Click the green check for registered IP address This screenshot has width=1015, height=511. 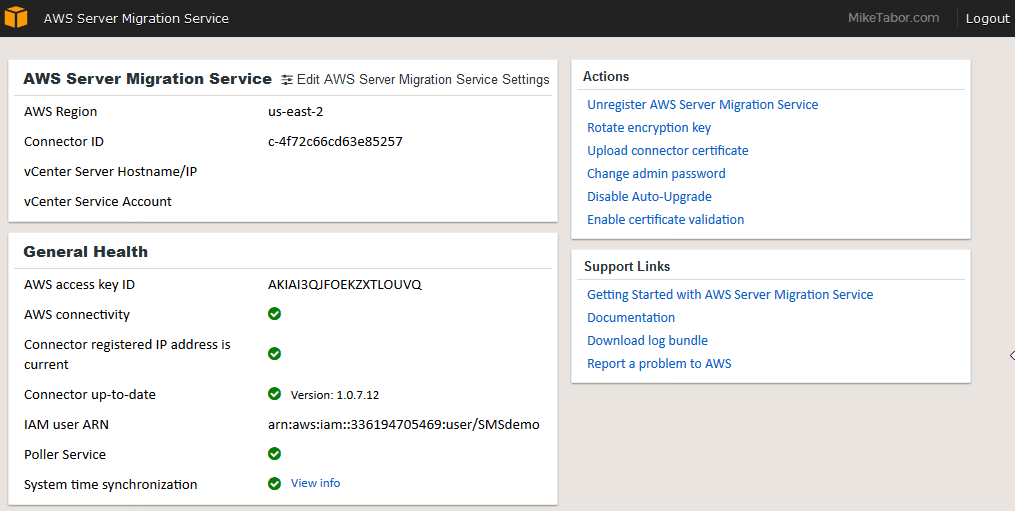pyautogui.click(x=274, y=354)
